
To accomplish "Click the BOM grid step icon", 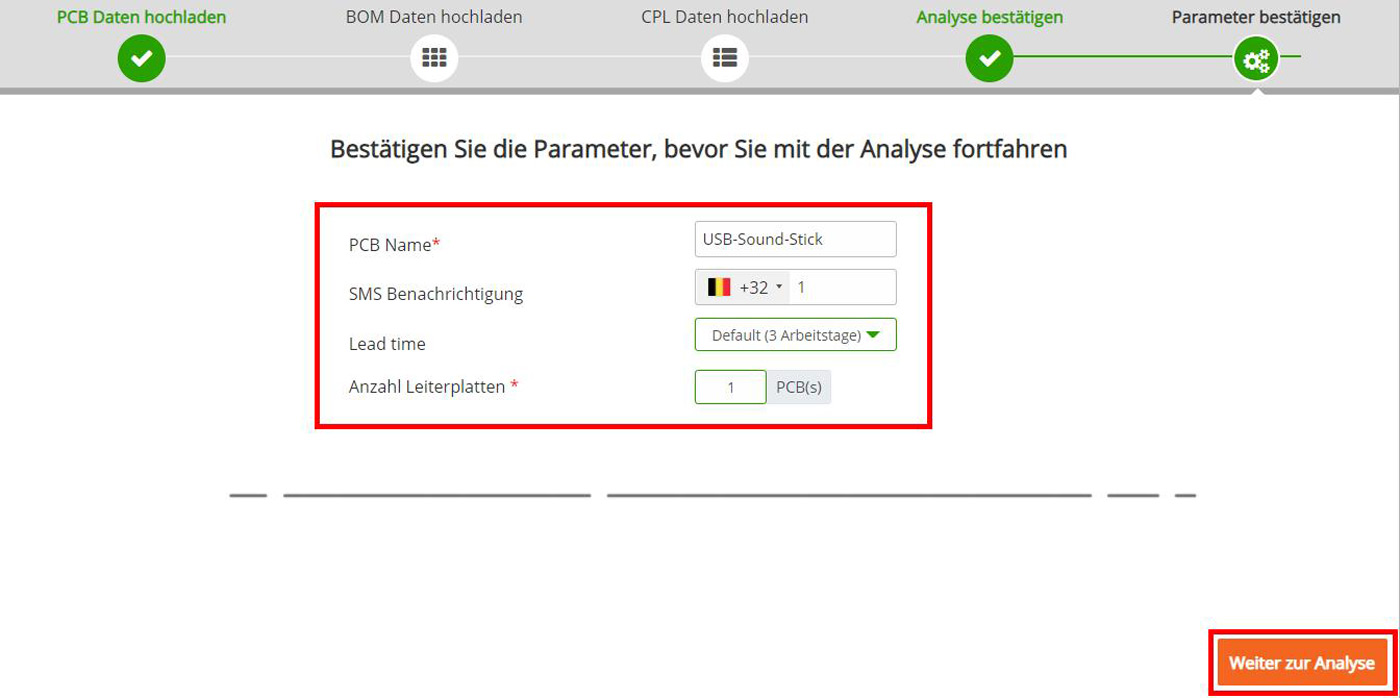I will (433, 59).
